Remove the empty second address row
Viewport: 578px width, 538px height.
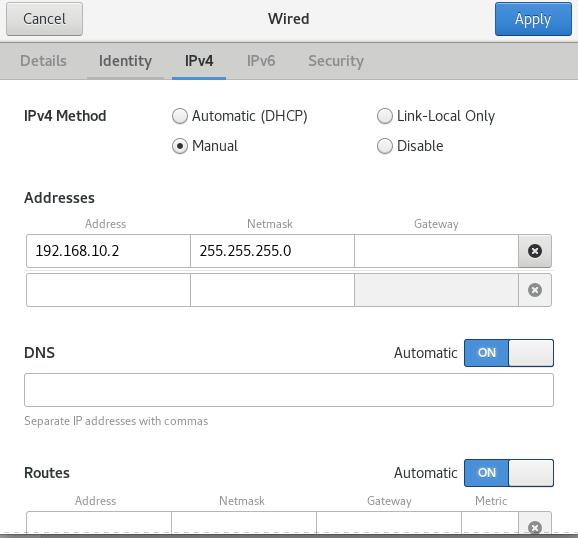(x=535, y=290)
